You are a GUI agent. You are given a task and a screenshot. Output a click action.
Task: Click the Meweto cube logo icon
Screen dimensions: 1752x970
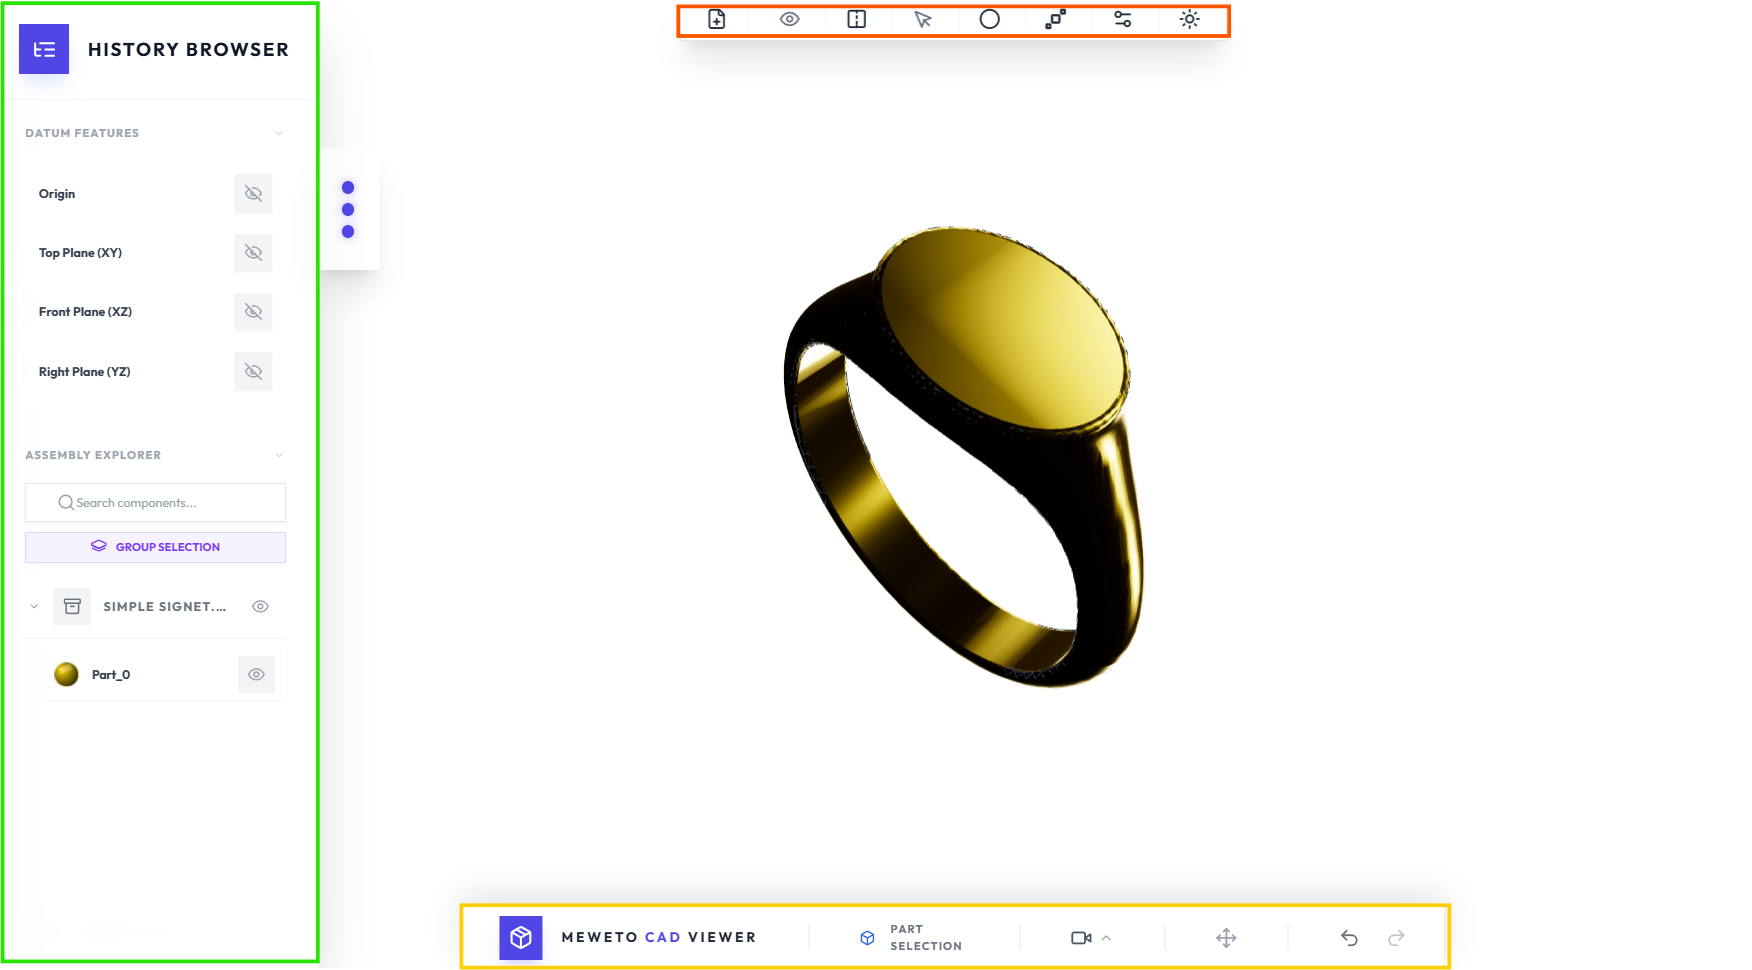[x=521, y=938]
